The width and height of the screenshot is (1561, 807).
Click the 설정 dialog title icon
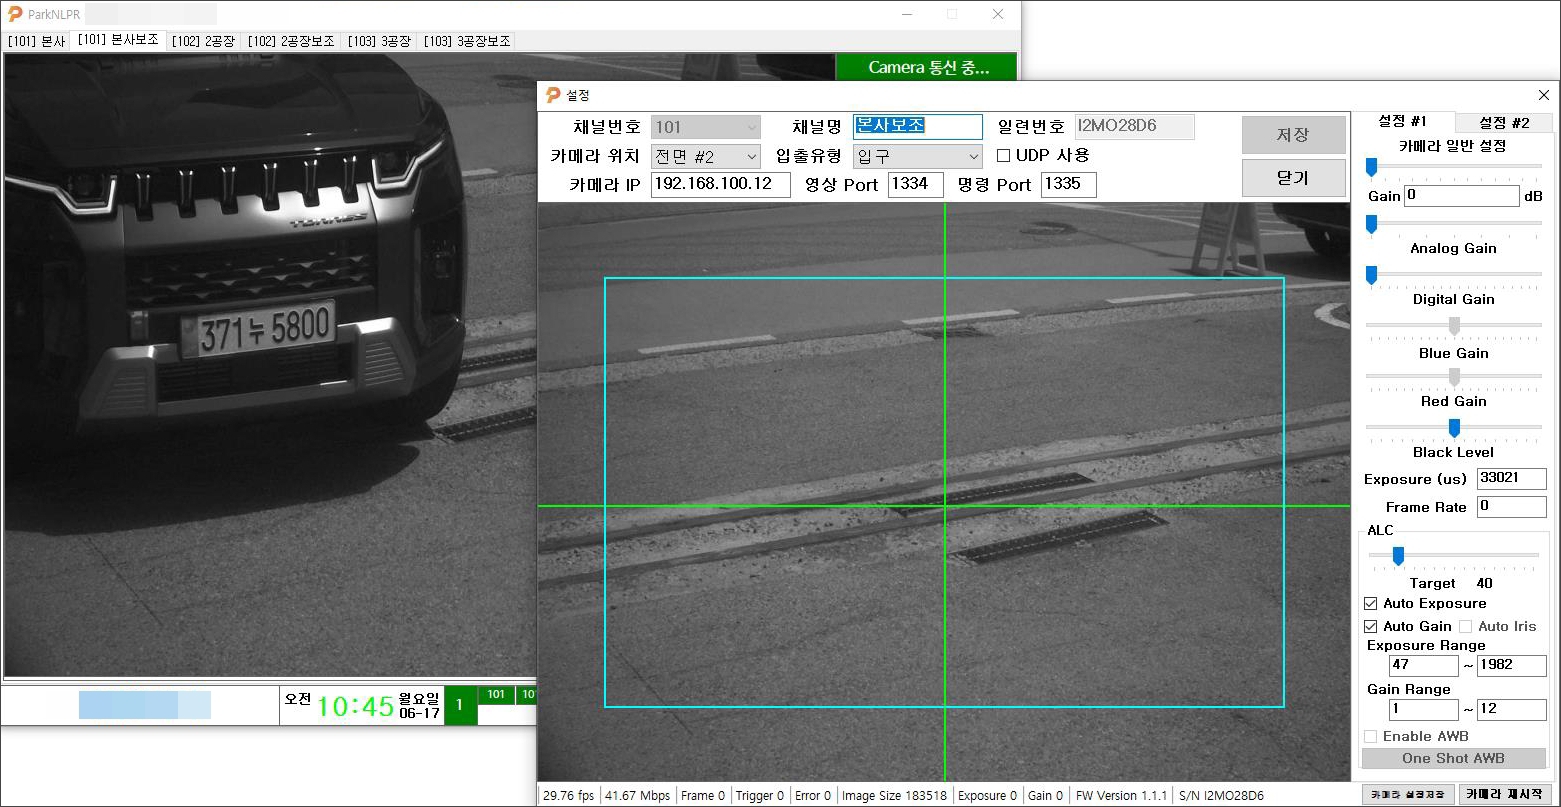[553, 95]
